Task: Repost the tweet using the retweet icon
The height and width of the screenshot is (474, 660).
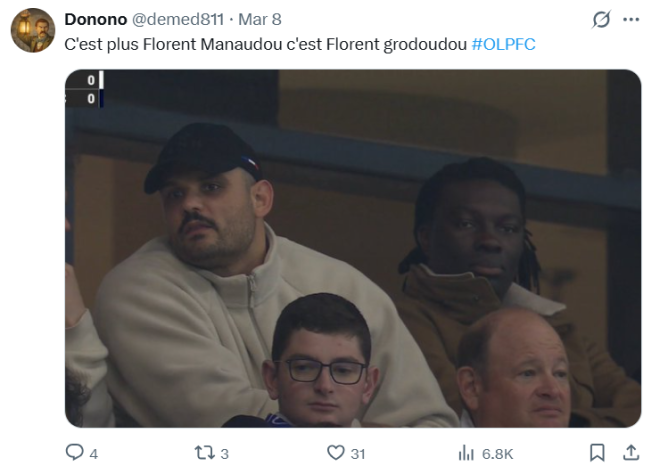Action: [x=204, y=453]
